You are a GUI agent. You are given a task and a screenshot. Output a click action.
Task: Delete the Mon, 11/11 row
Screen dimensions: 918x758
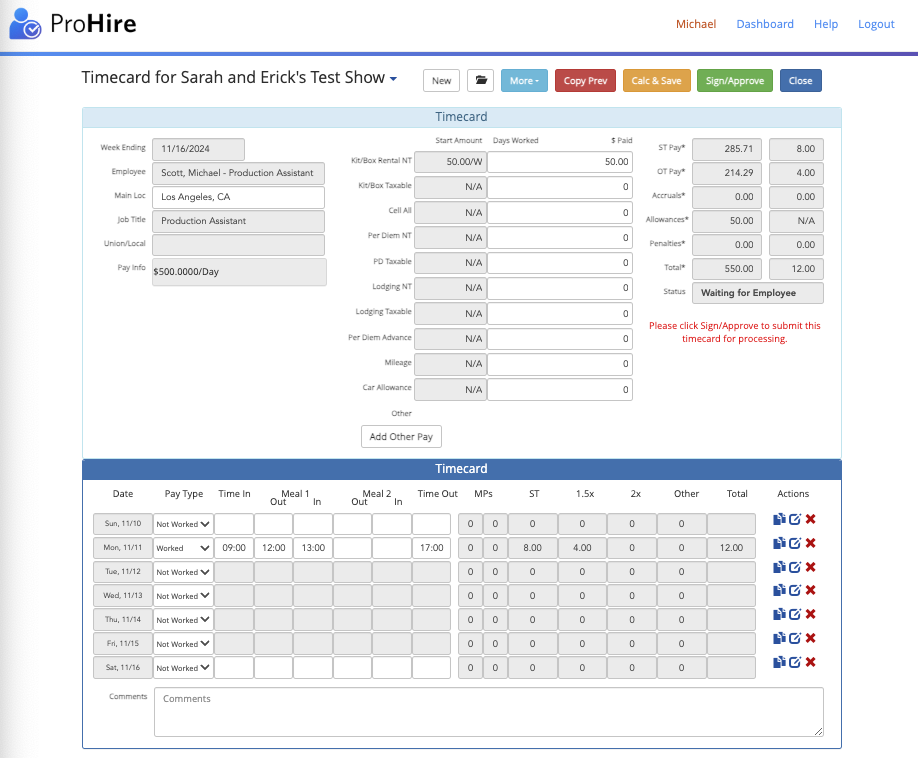tap(810, 543)
